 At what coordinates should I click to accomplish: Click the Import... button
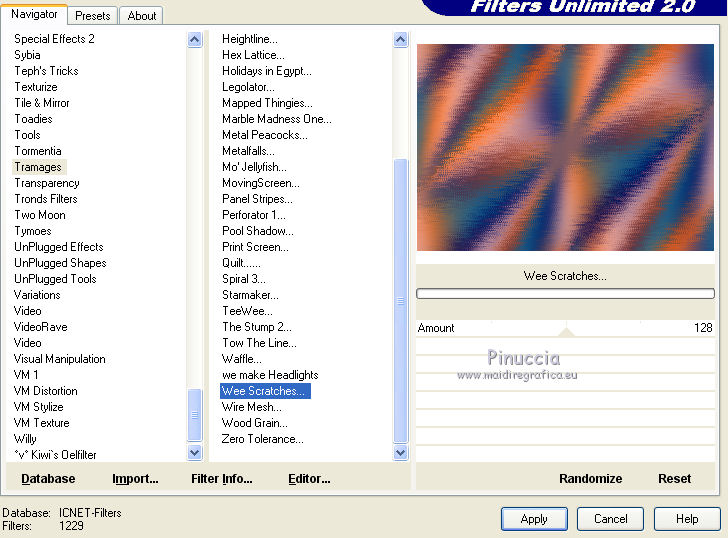coord(135,479)
